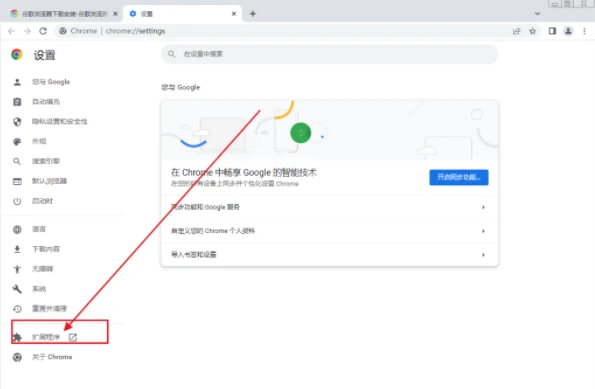Select the 外观 palette icon

coord(17,142)
